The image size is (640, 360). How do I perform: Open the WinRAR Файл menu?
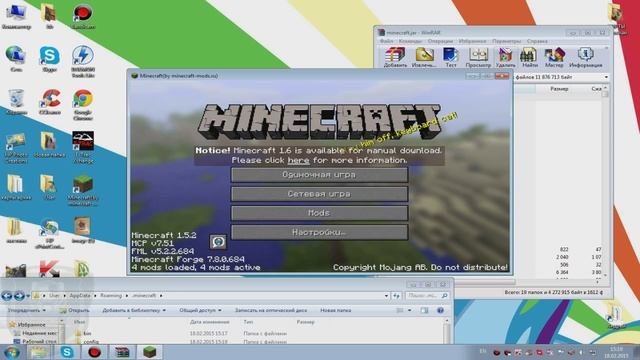387,41
